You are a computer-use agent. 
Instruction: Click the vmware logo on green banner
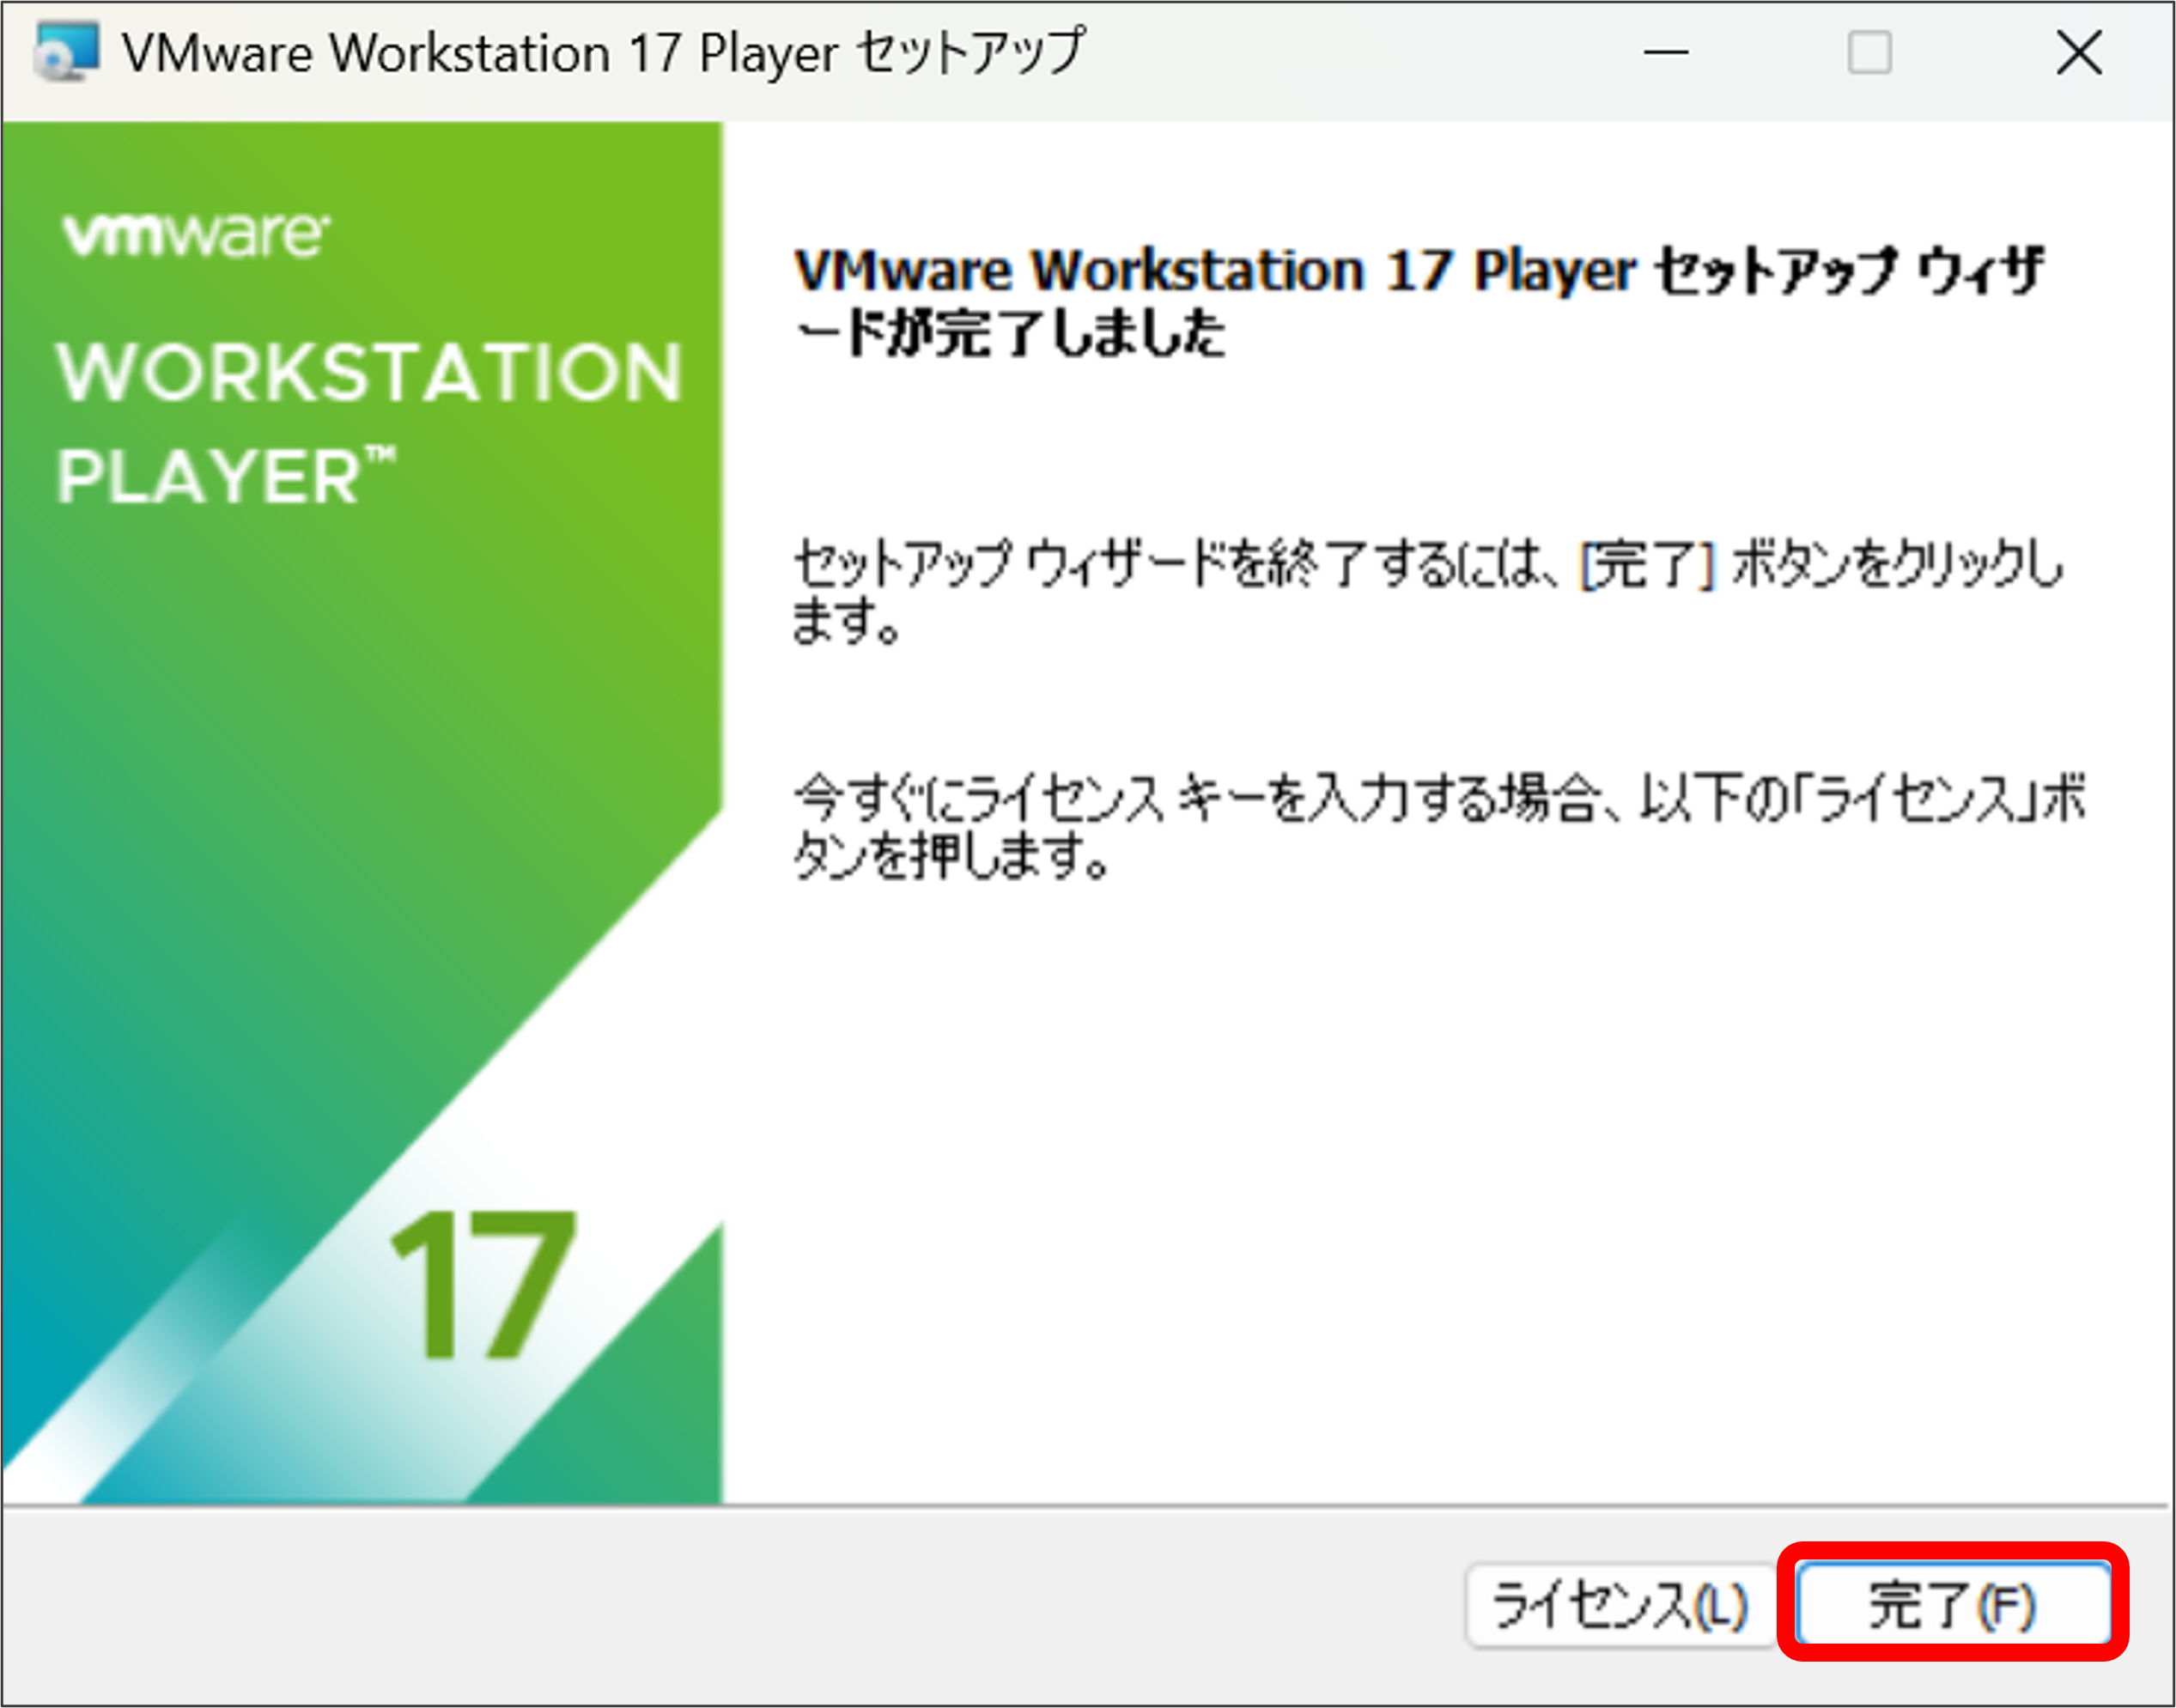(x=195, y=235)
